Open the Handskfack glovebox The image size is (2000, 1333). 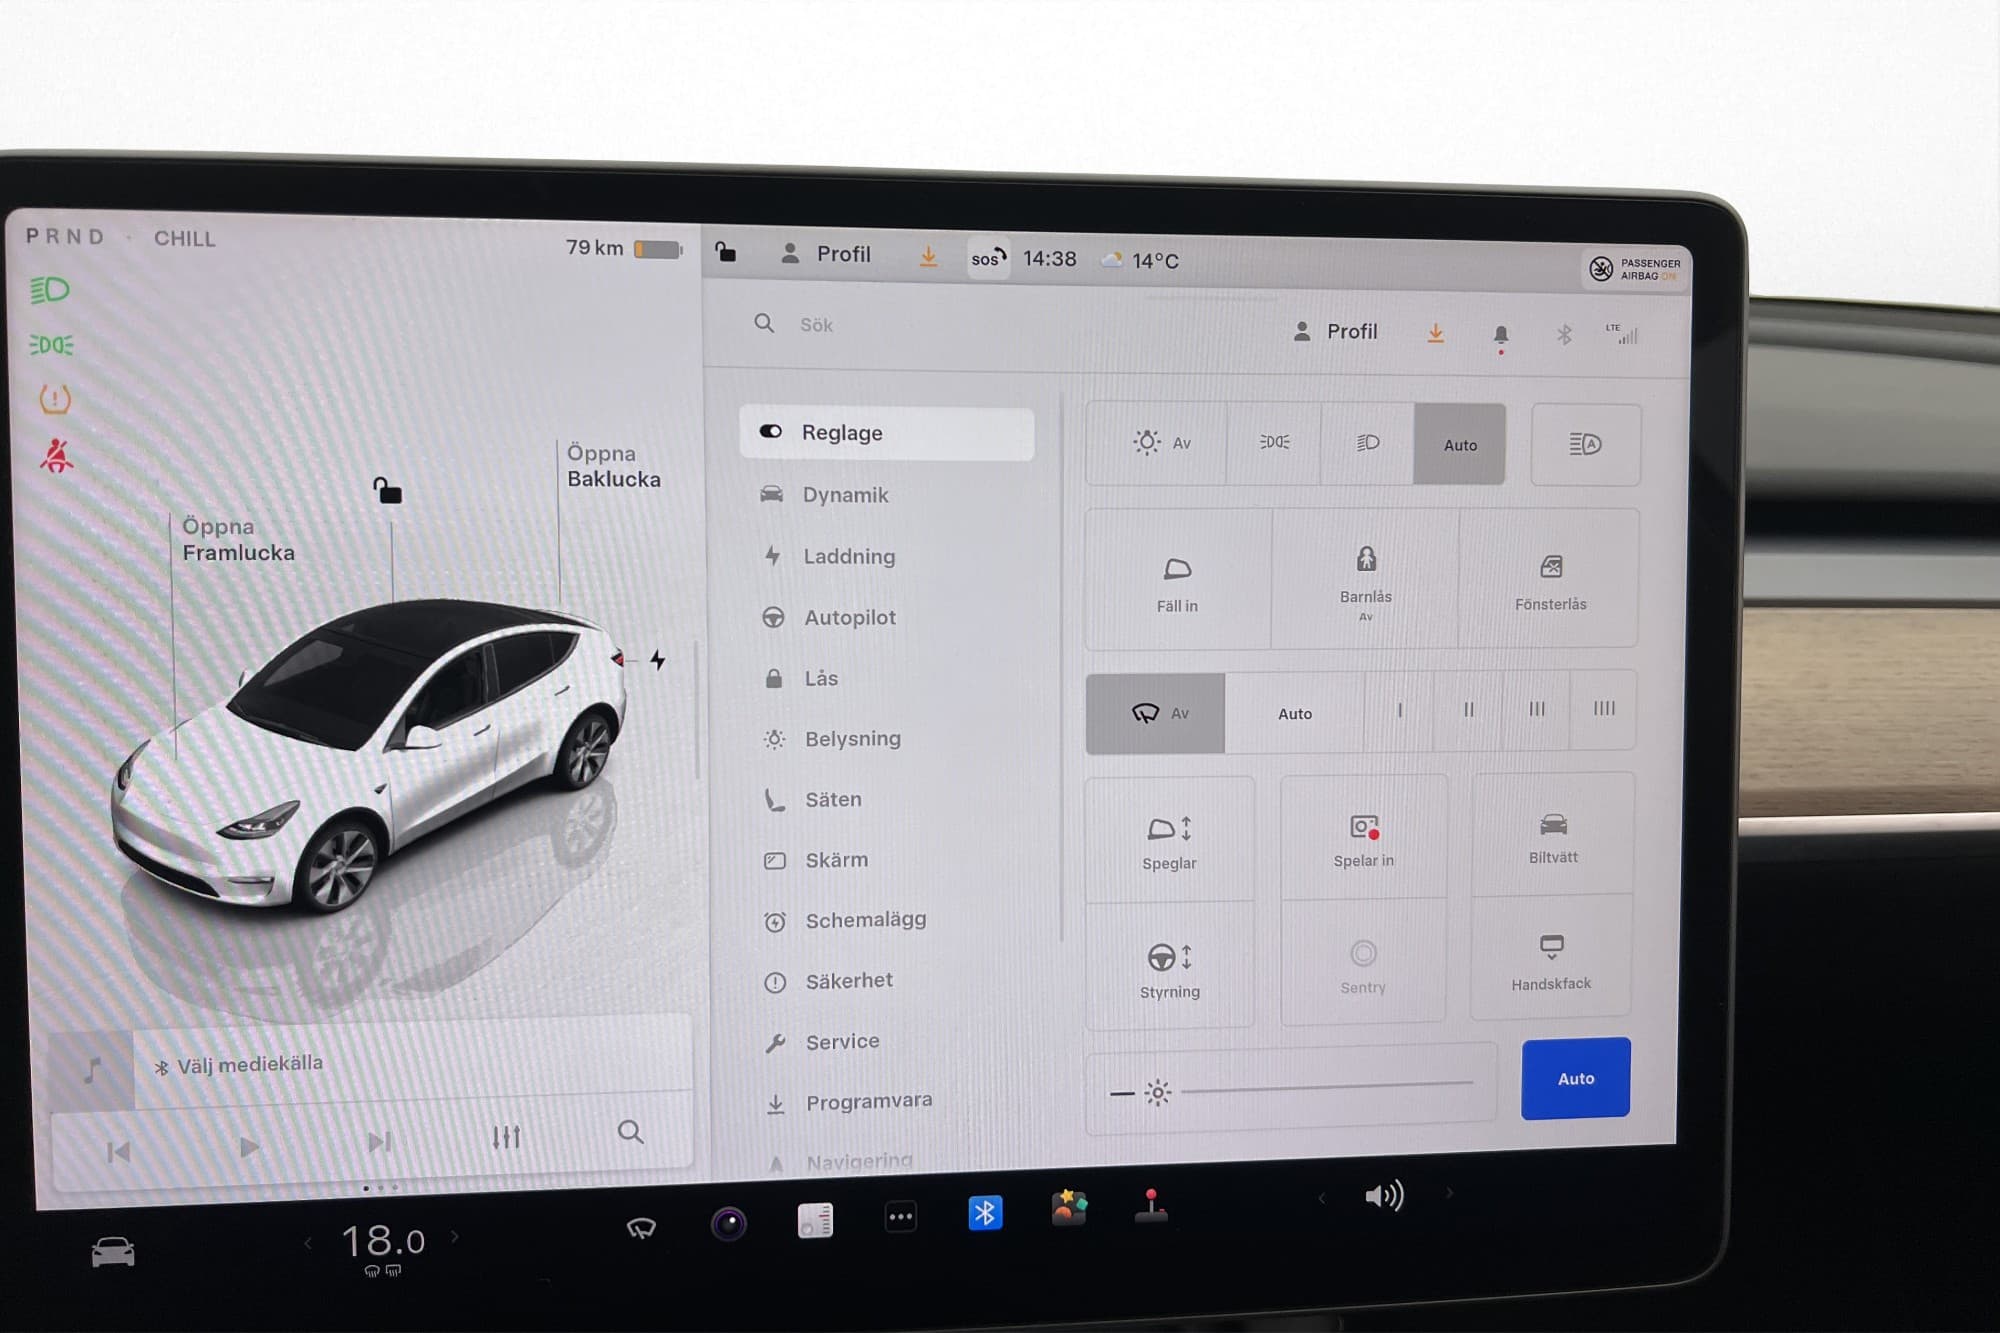[1551, 961]
